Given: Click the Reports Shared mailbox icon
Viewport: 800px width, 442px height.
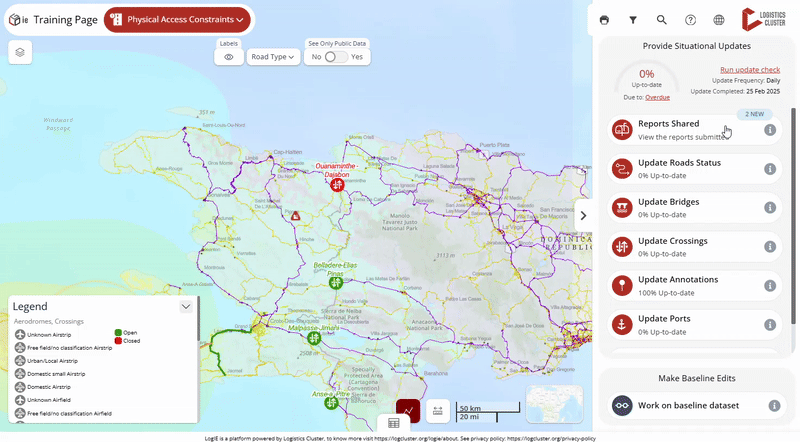Looking at the screenshot, I should pos(622,130).
